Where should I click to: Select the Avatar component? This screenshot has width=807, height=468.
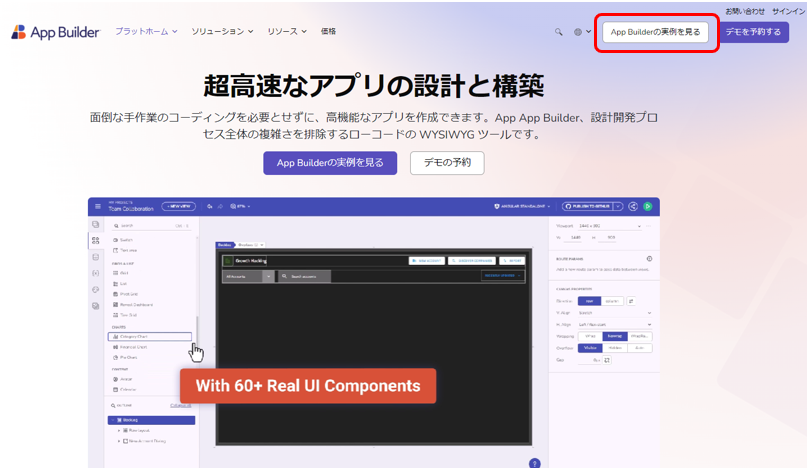click(x=122, y=379)
